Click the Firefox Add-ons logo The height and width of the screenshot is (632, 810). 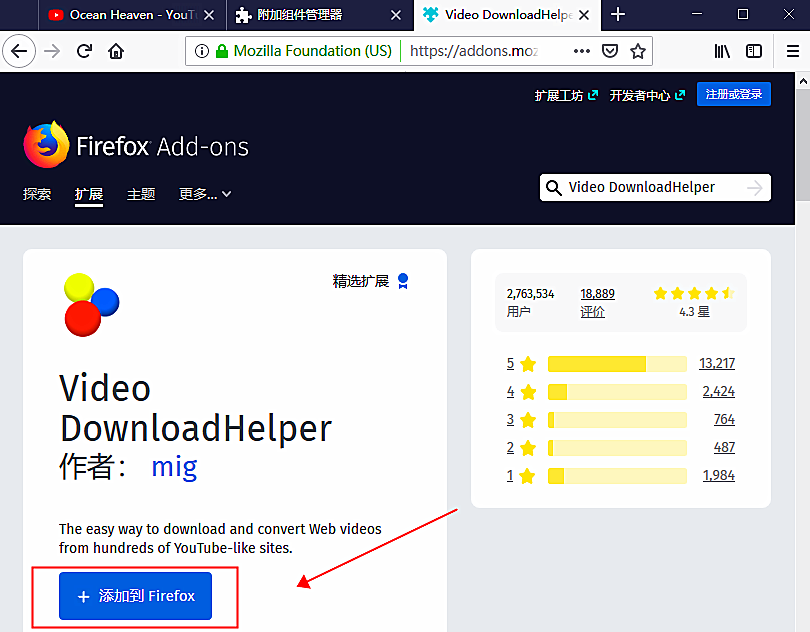point(136,145)
